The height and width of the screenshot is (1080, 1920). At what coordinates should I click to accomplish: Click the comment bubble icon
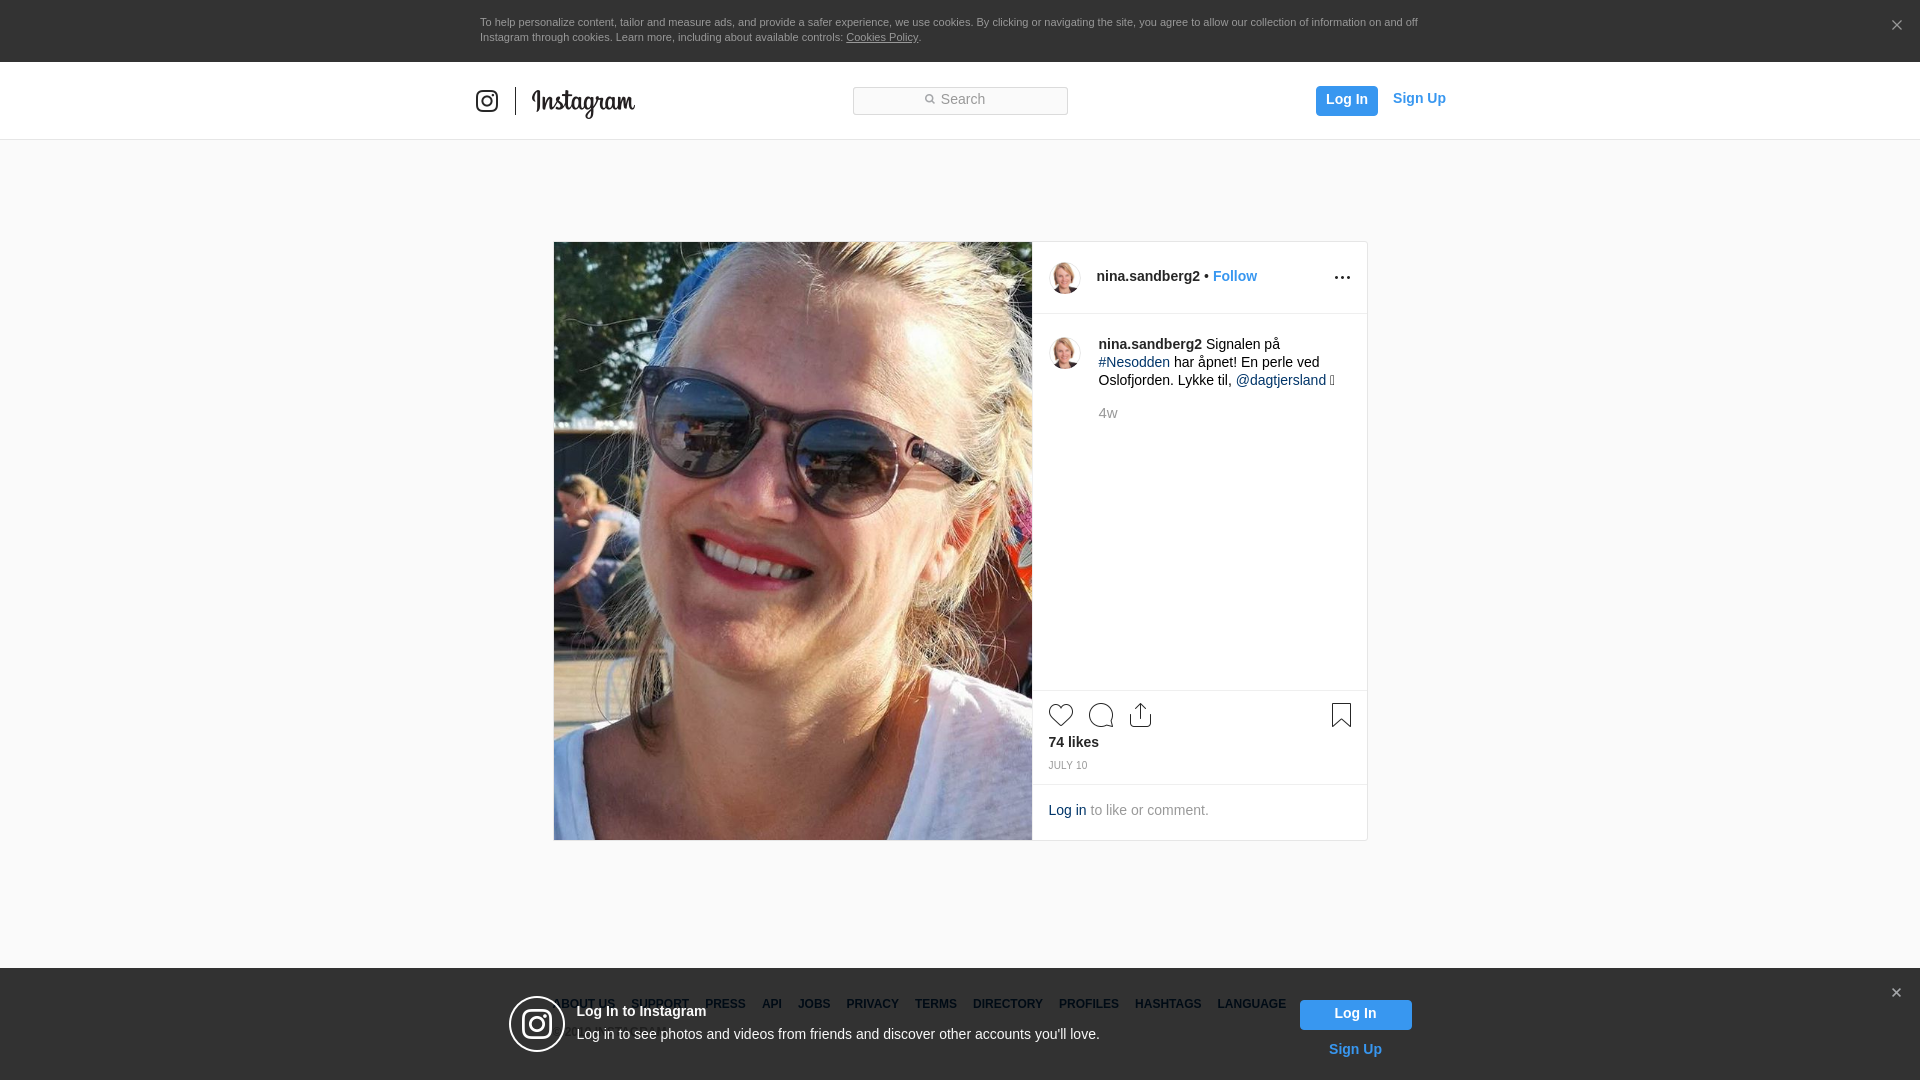click(1101, 715)
